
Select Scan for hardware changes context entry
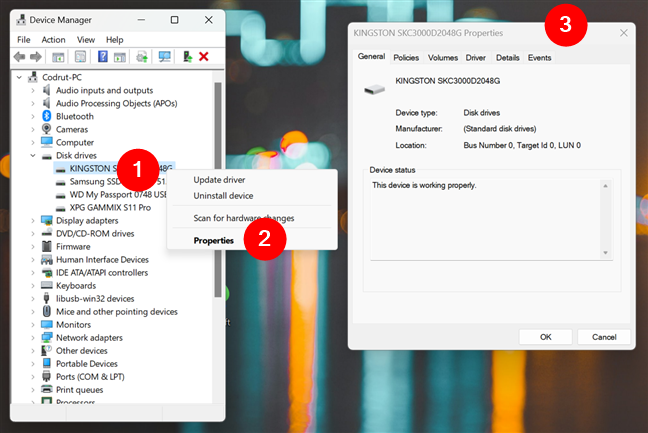(252, 218)
